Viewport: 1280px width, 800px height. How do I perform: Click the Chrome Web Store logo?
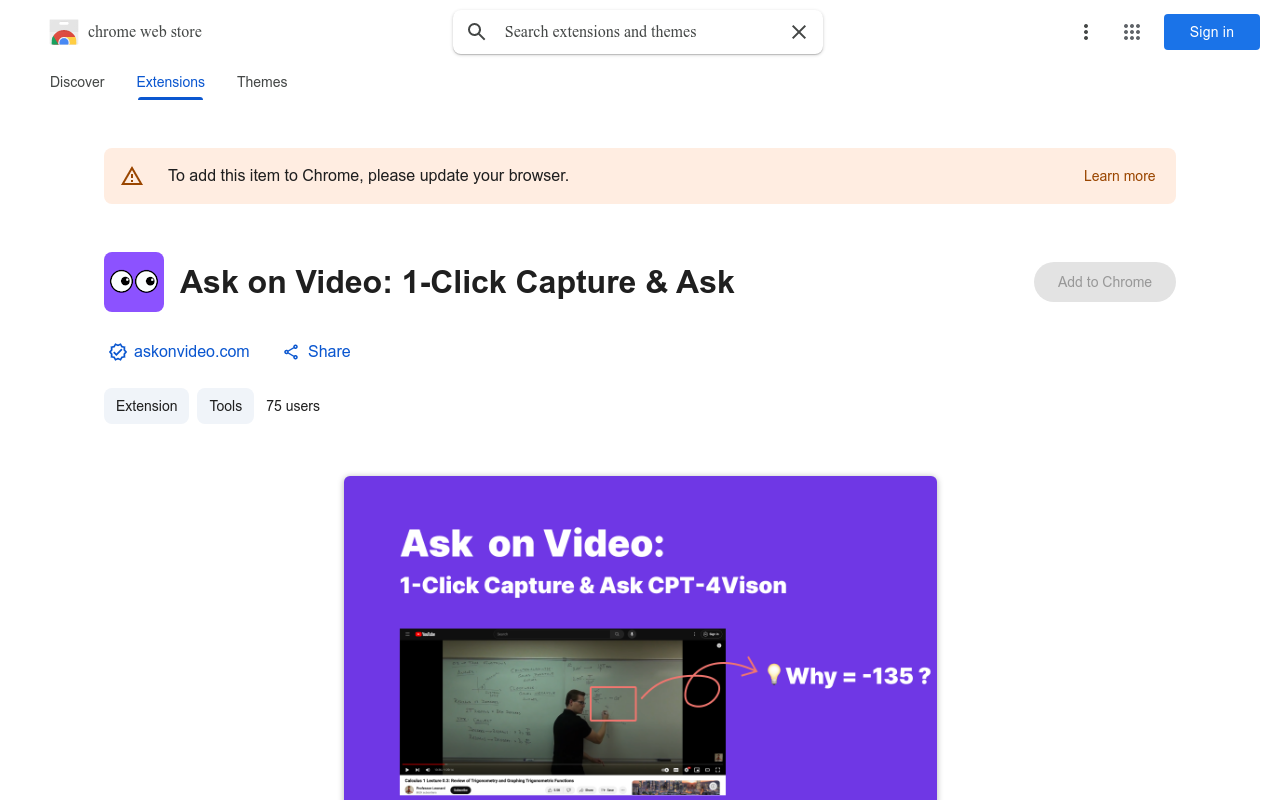tap(64, 32)
